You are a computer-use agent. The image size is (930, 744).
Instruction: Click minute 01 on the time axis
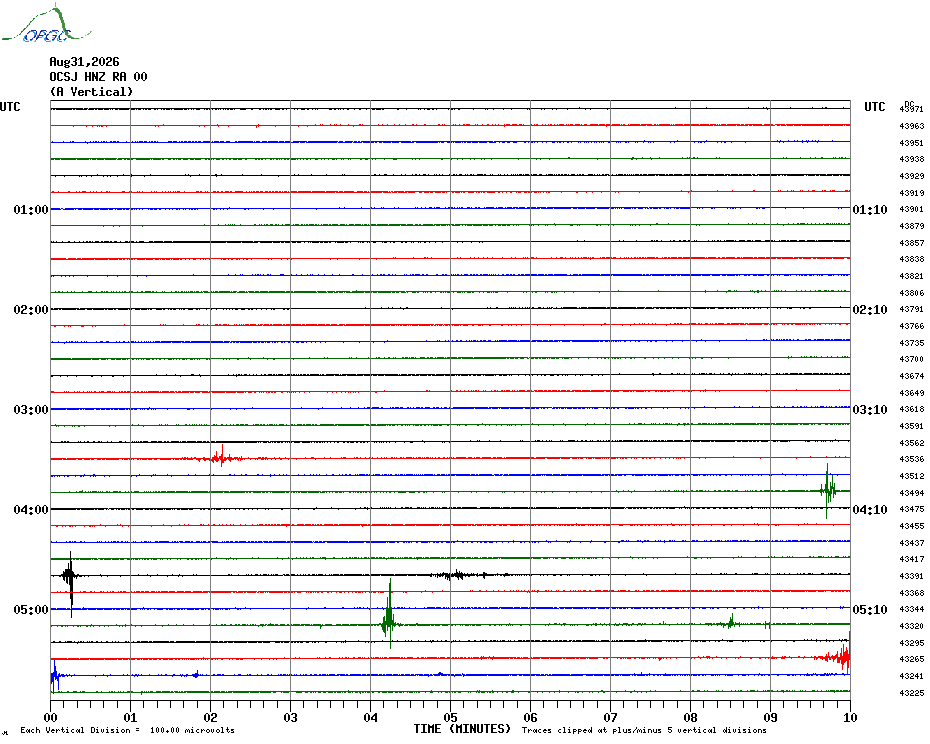(x=130, y=717)
